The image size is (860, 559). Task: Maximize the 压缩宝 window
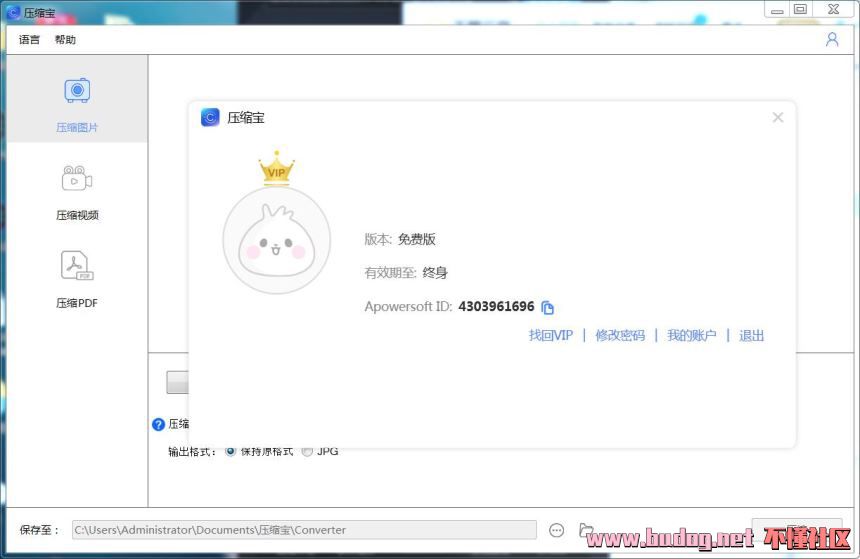coord(800,9)
